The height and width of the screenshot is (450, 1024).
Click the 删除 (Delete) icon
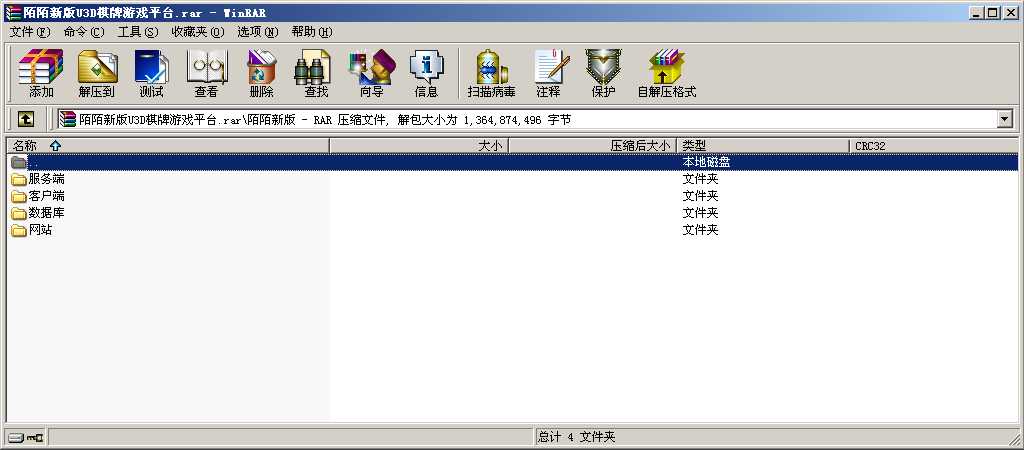(x=261, y=72)
